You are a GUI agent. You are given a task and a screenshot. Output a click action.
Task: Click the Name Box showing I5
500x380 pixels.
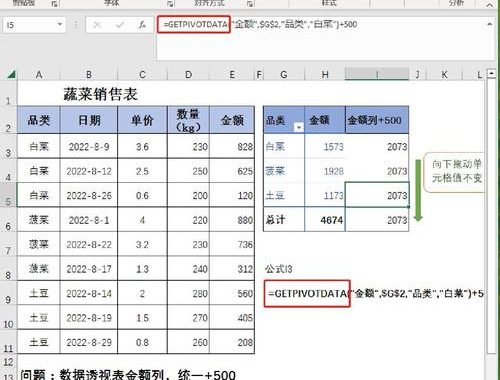[x=34, y=25]
